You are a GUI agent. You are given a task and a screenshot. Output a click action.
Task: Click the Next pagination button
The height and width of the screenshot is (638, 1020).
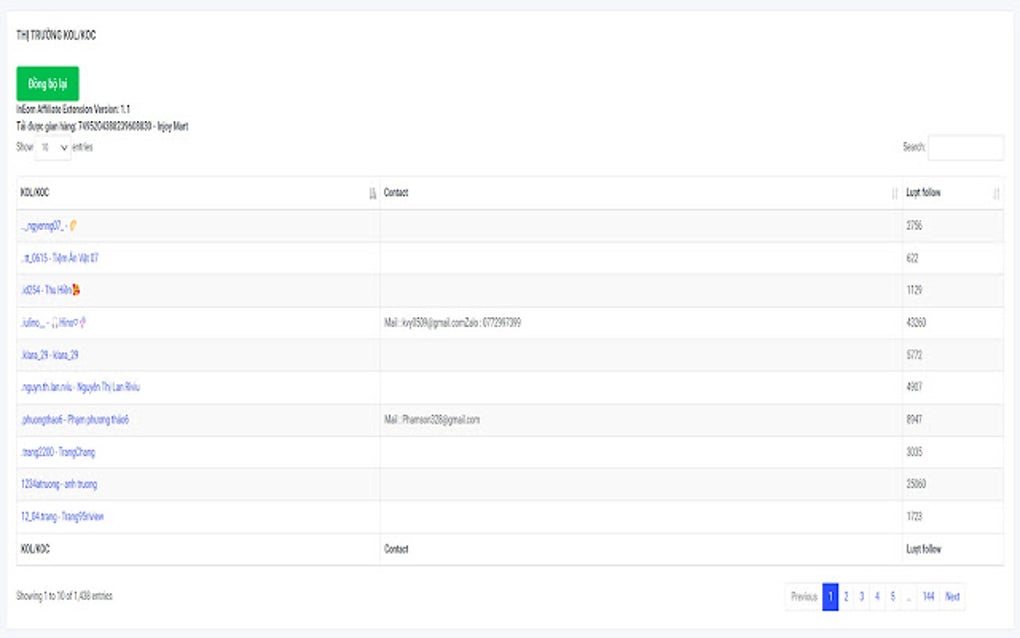(952, 596)
